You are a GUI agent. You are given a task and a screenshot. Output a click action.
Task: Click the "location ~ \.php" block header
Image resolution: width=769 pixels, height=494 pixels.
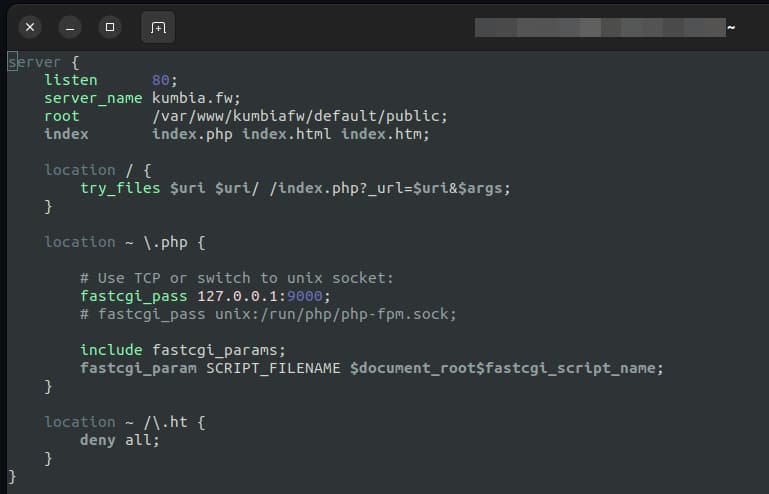click(125, 242)
